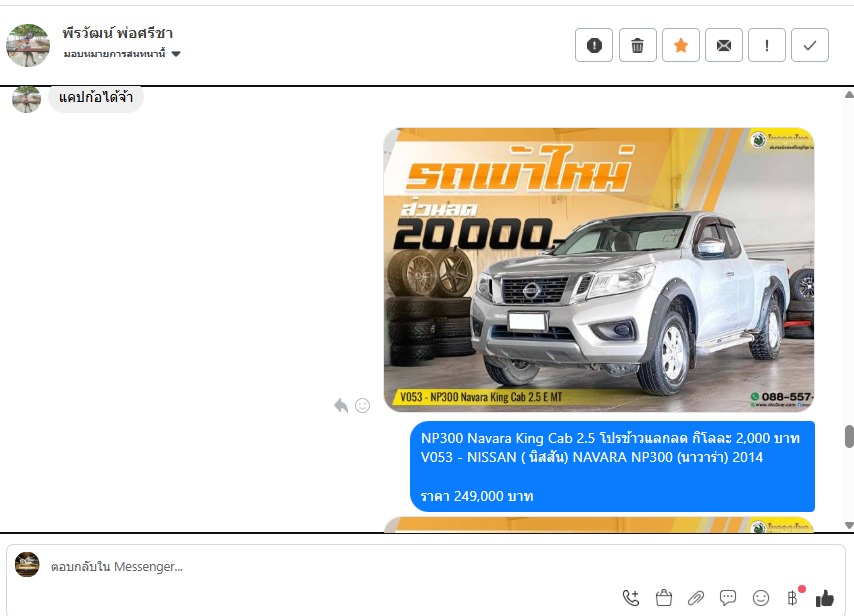Mark conversation as spam with circled exclamation icon
Viewport: 854px width, 616px height.
(x=594, y=45)
